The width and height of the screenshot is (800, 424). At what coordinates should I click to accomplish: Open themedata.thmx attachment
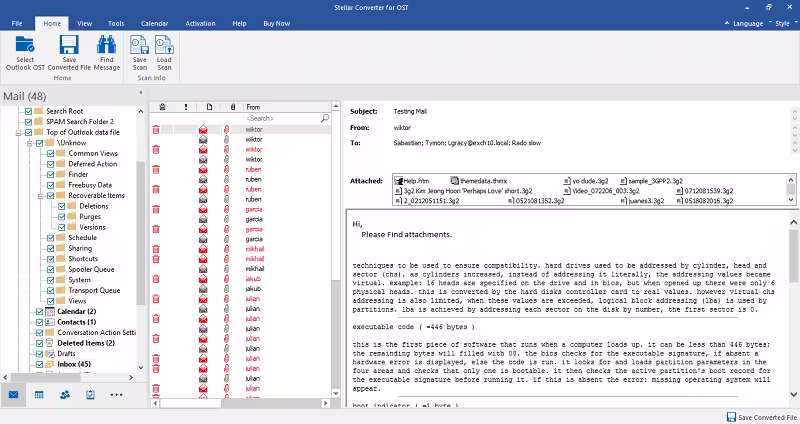tap(479, 181)
